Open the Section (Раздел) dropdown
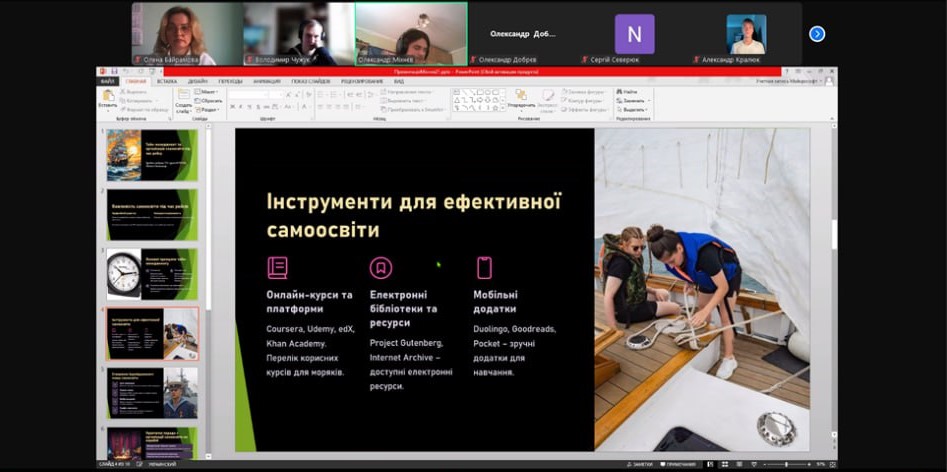 (x=208, y=110)
